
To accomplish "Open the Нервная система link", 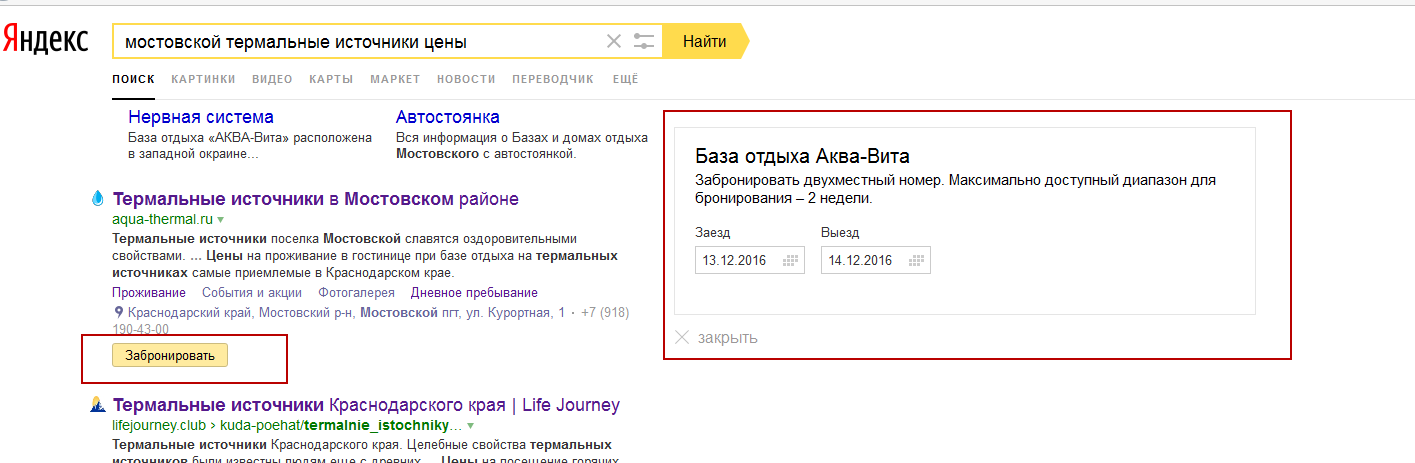I will click(x=201, y=117).
